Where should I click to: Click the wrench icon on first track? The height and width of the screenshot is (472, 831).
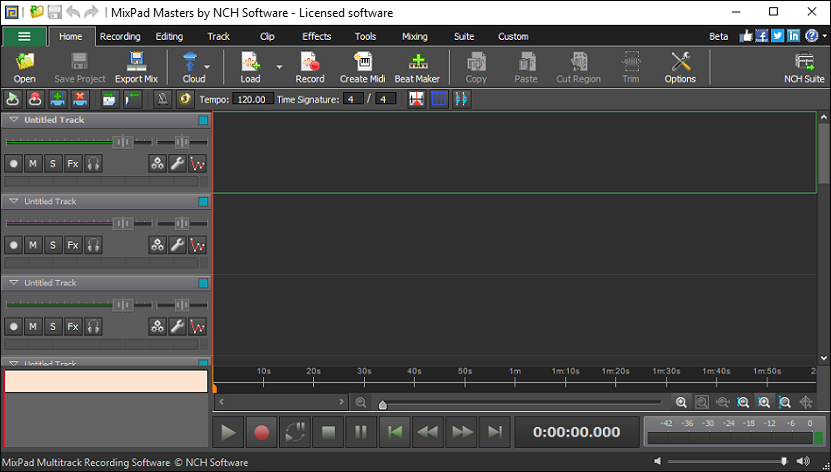tap(177, 164)
